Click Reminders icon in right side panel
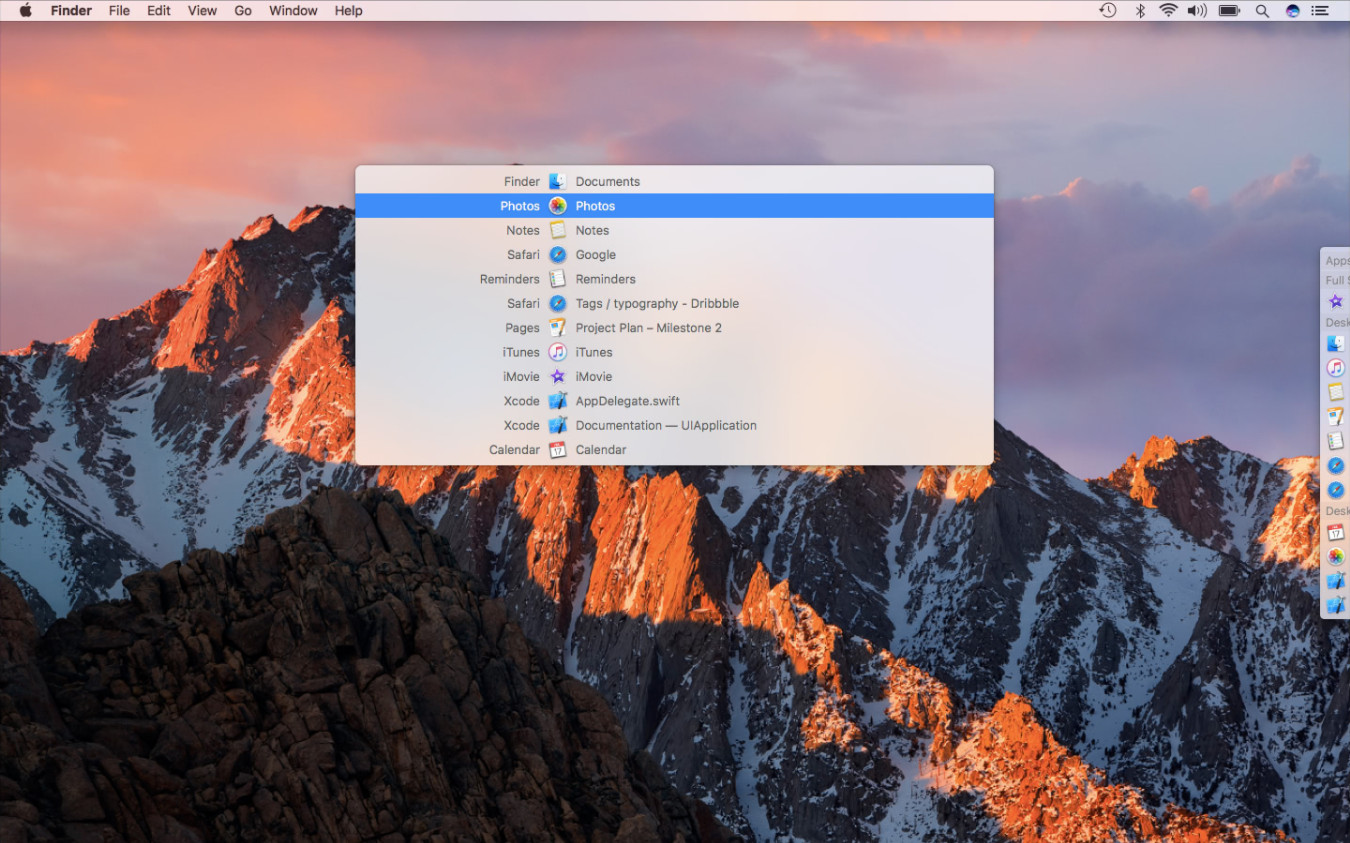The height and width of the screenshot is (843, 1350). [1335, 441]
